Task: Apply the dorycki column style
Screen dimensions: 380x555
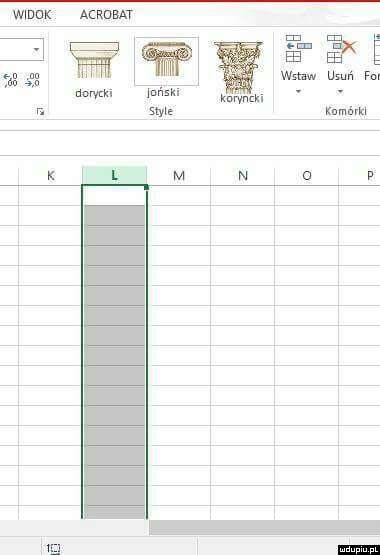Action: click(94, 70)
